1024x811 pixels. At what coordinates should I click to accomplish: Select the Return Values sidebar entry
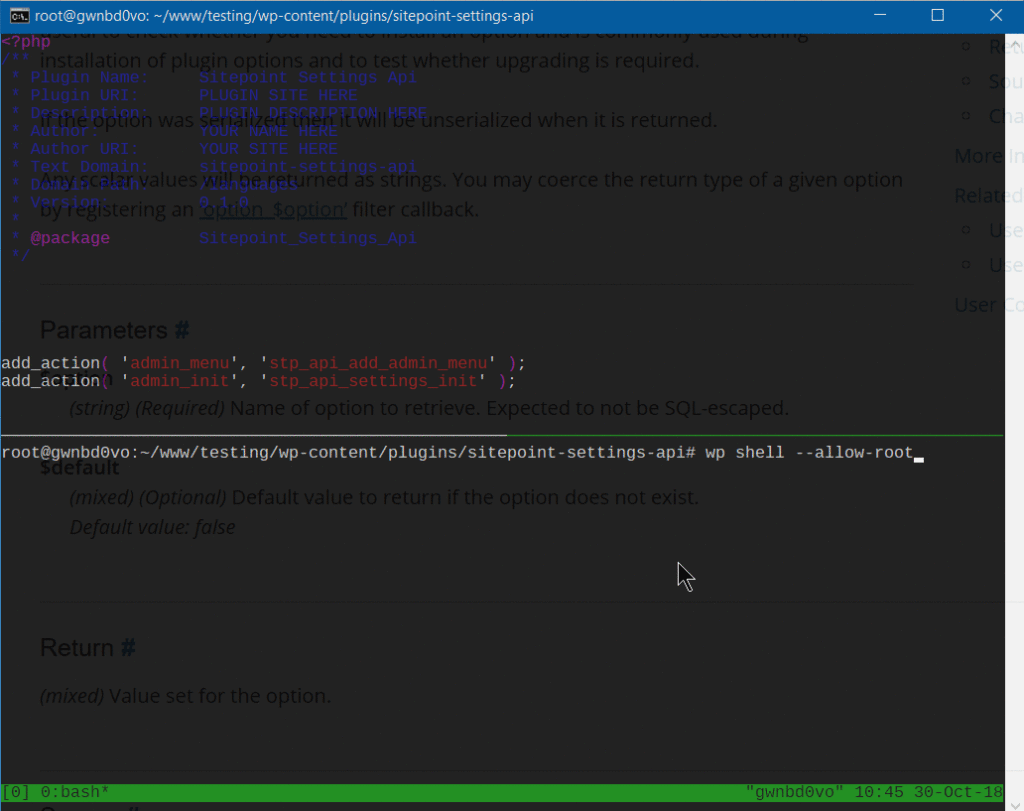[1005, 45]
